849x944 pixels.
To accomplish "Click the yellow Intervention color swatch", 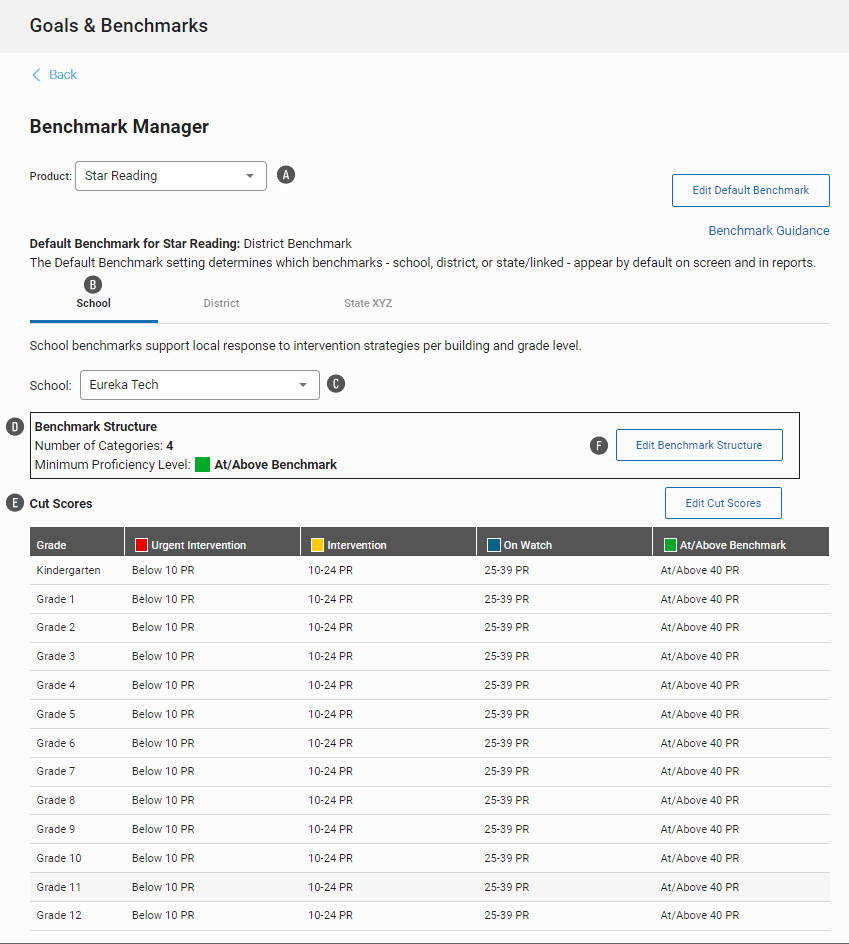I will tap(317, 545).
